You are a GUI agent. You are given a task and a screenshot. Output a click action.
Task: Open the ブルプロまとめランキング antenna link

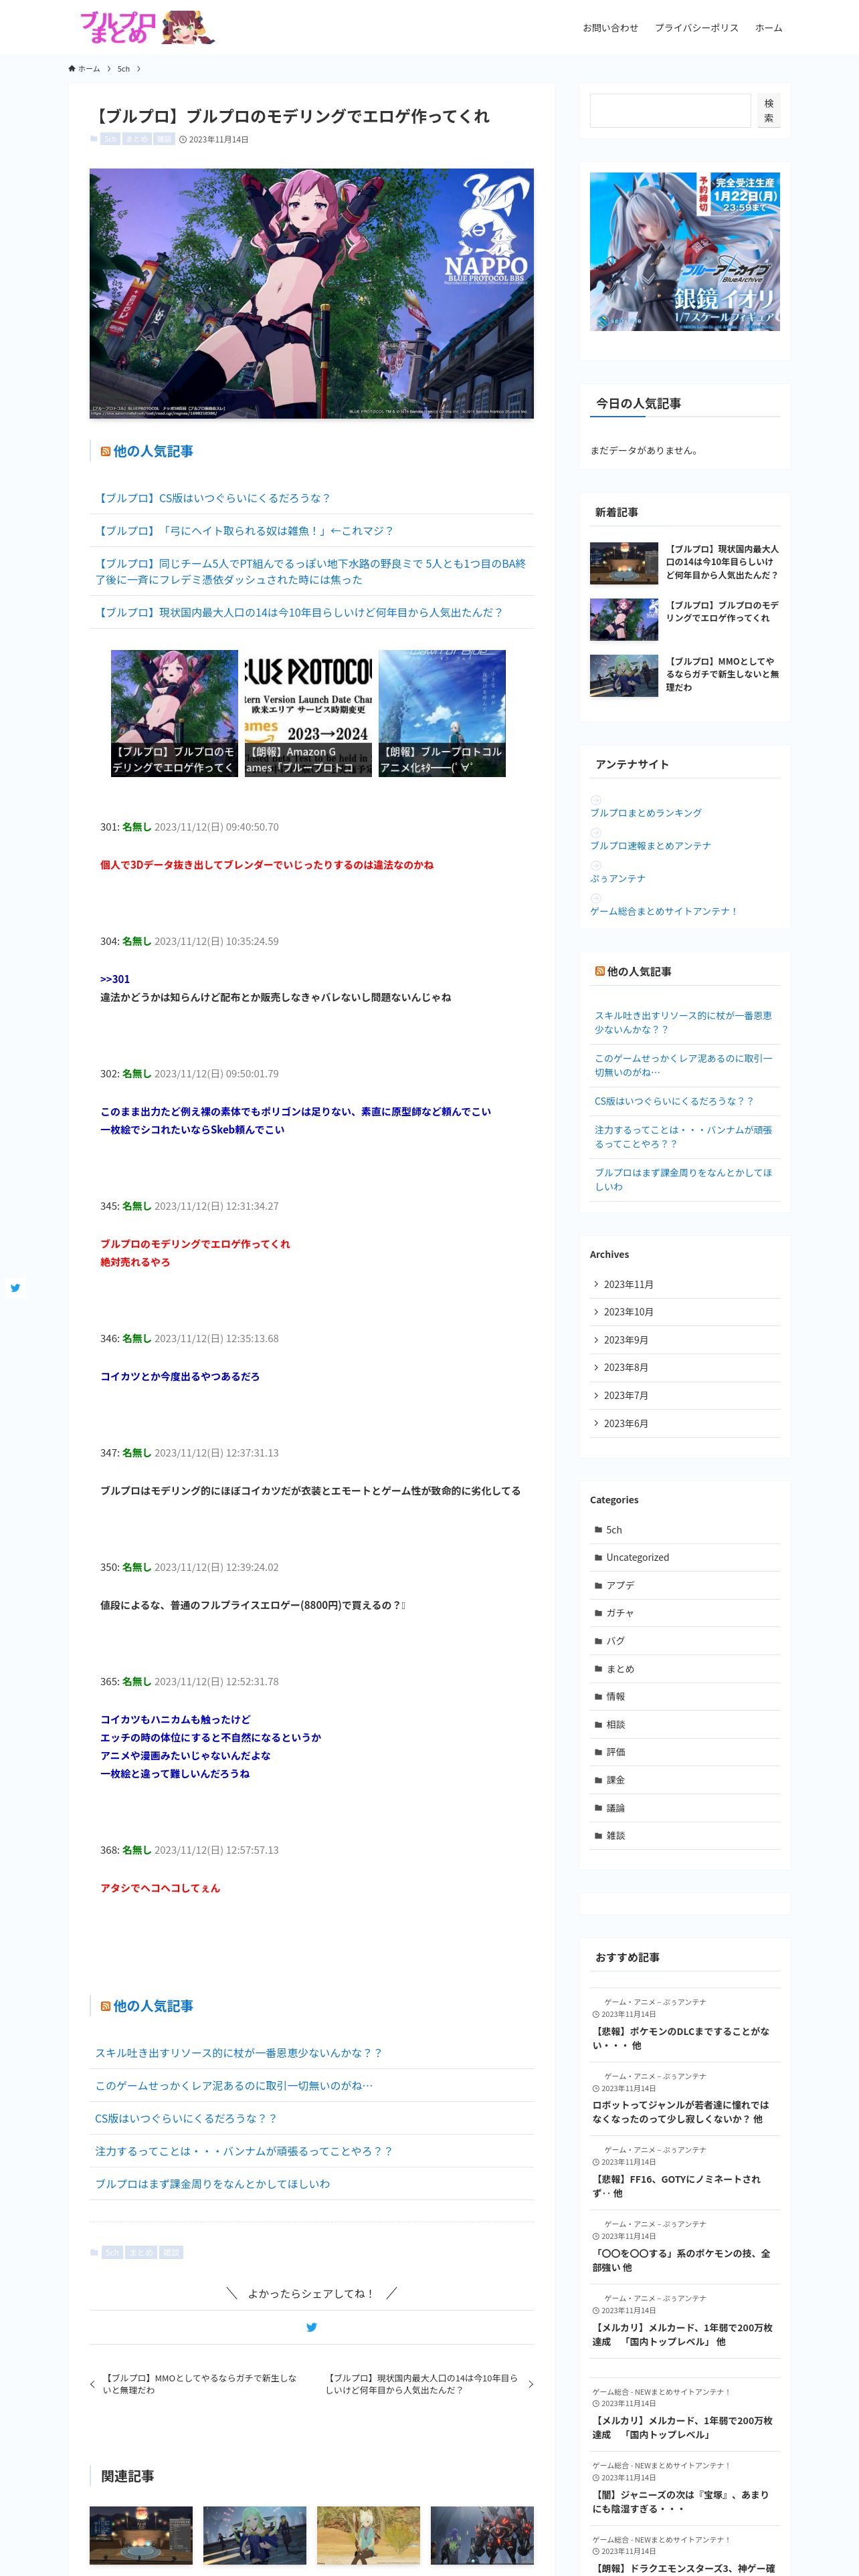coord(646,813)
